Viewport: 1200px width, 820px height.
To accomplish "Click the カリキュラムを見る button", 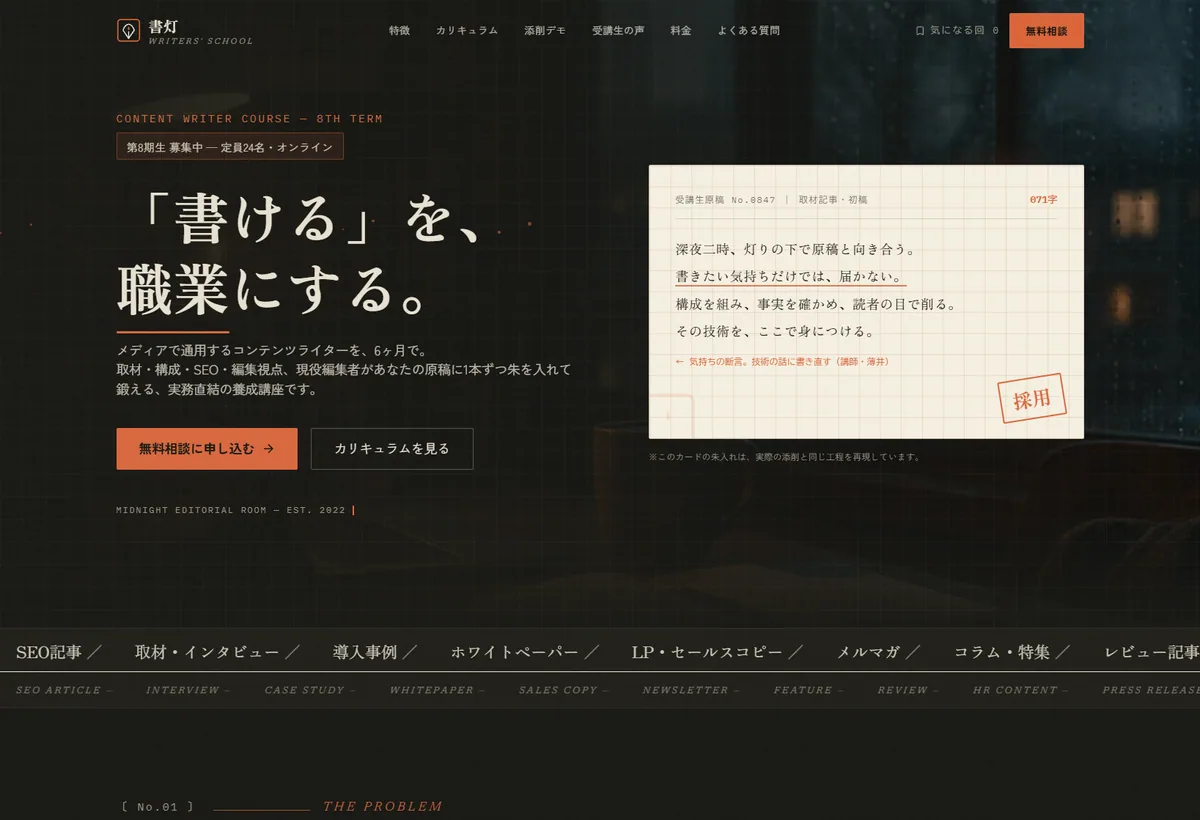I will [x=392, y=449].
